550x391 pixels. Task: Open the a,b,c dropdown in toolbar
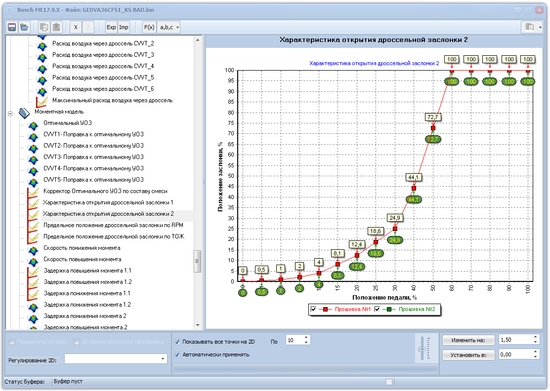[169, 27]
